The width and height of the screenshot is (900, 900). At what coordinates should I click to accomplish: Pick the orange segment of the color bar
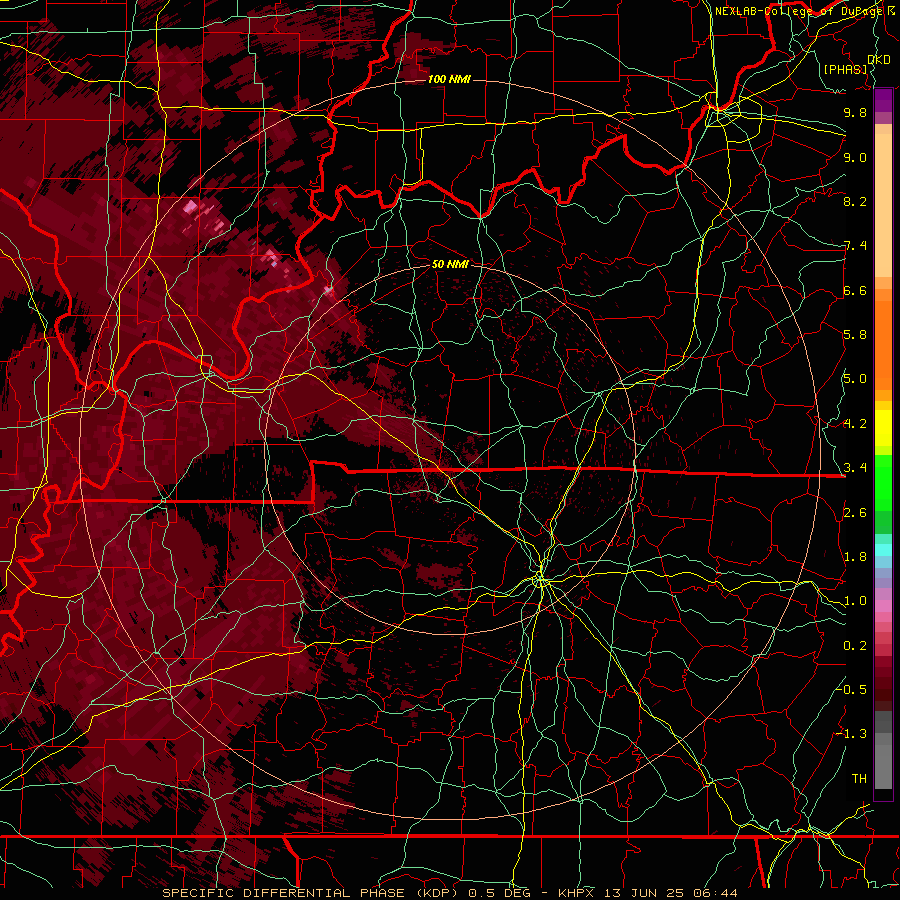coord(883,344)
